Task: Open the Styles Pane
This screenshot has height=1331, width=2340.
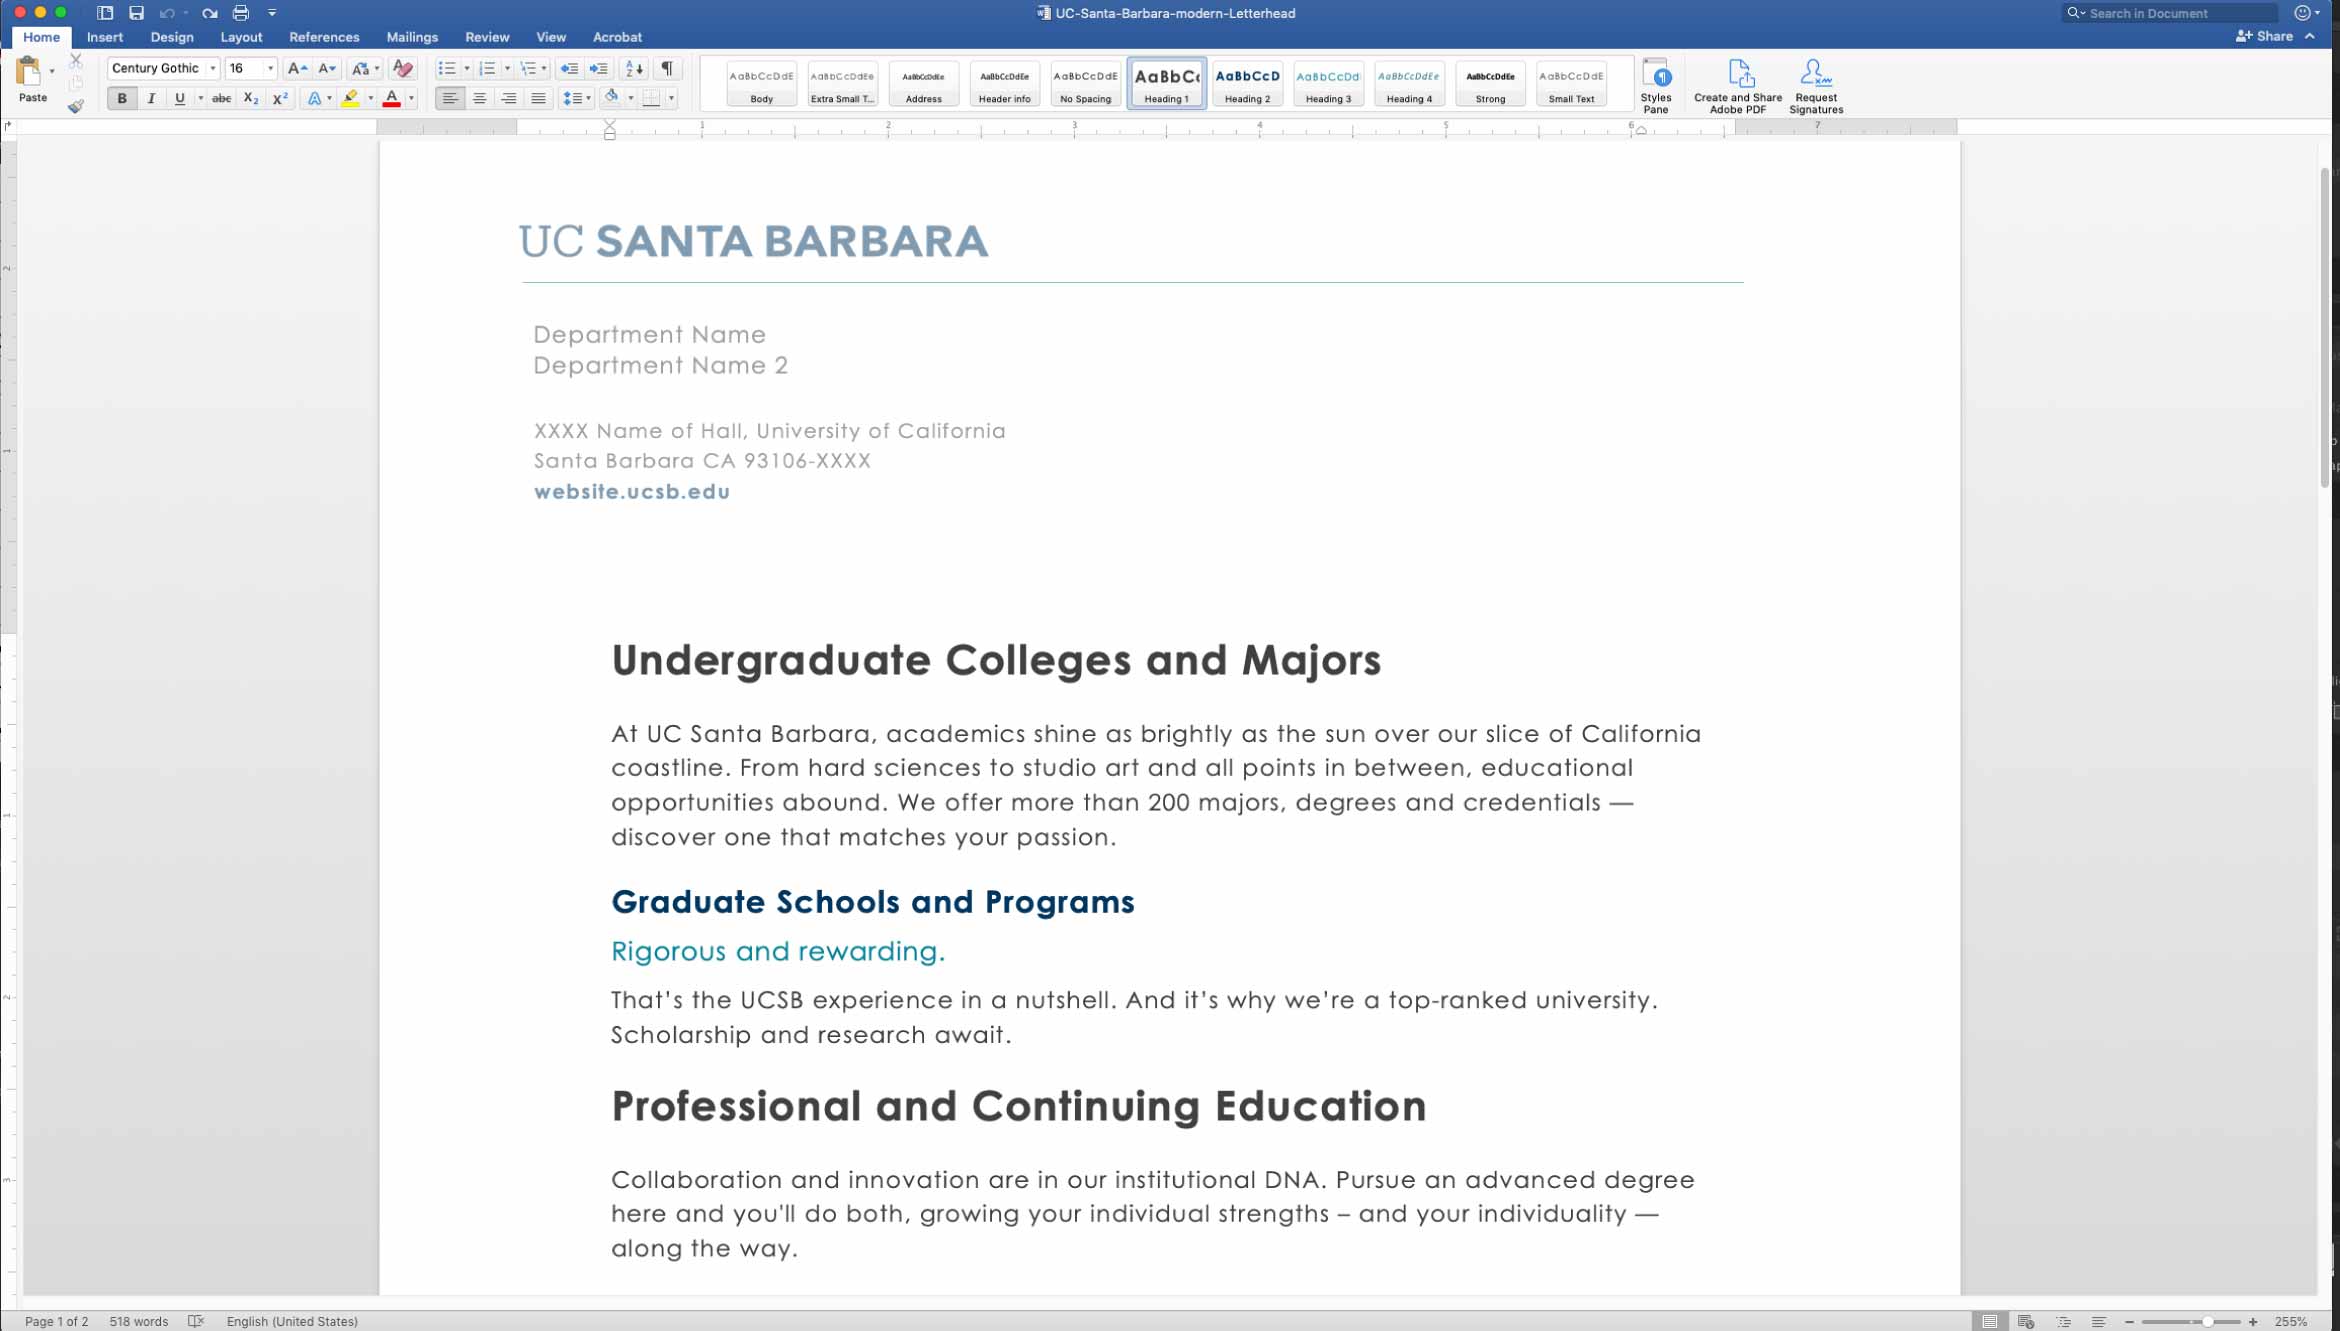Action: pyautogui.click(x=1656, y=85)
